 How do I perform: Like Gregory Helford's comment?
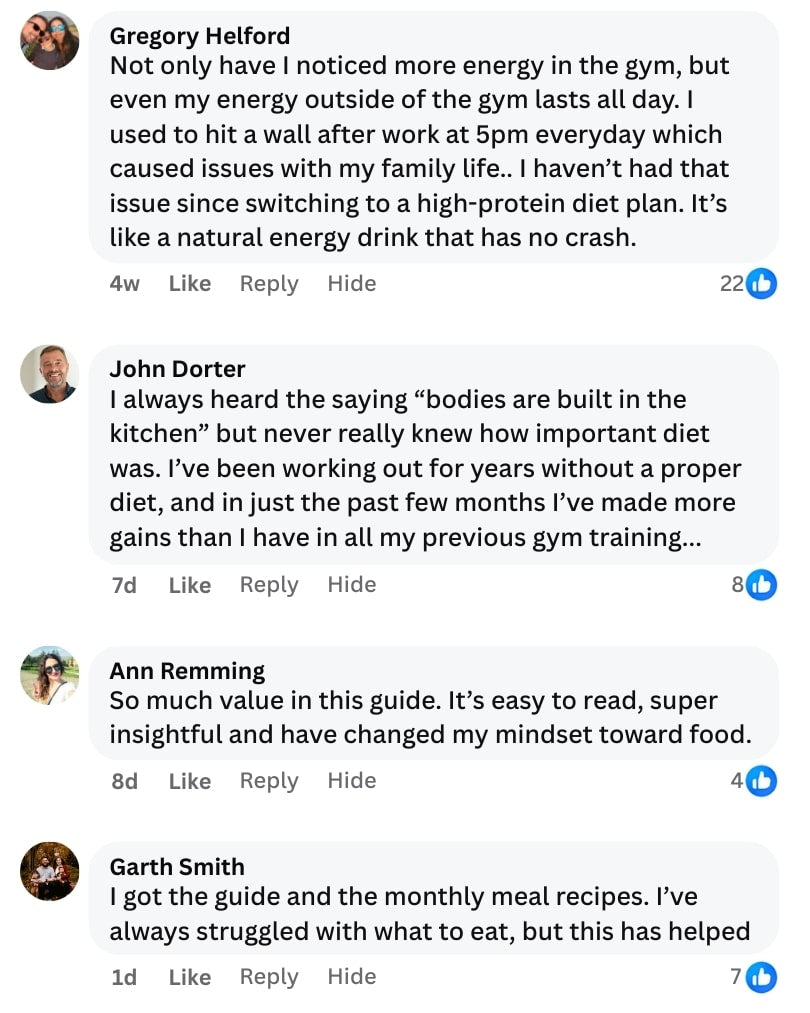point(189,284)
